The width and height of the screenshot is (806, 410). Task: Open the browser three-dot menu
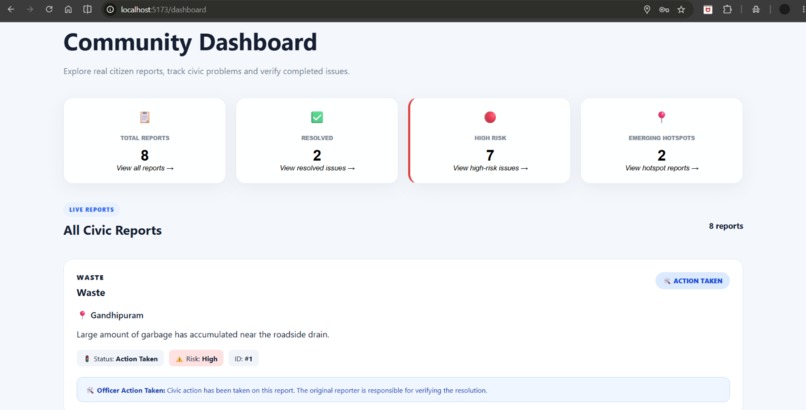803,9
